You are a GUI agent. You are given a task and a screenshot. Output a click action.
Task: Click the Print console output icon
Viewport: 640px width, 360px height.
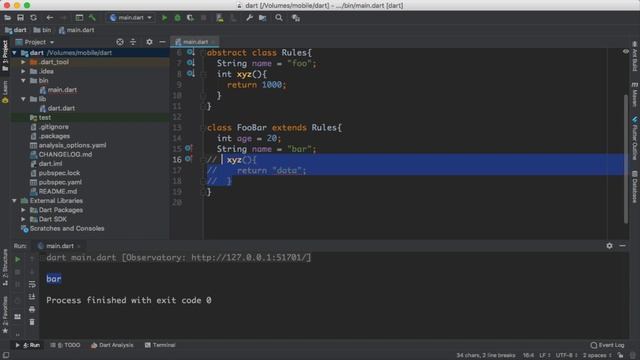pos(32,309)
